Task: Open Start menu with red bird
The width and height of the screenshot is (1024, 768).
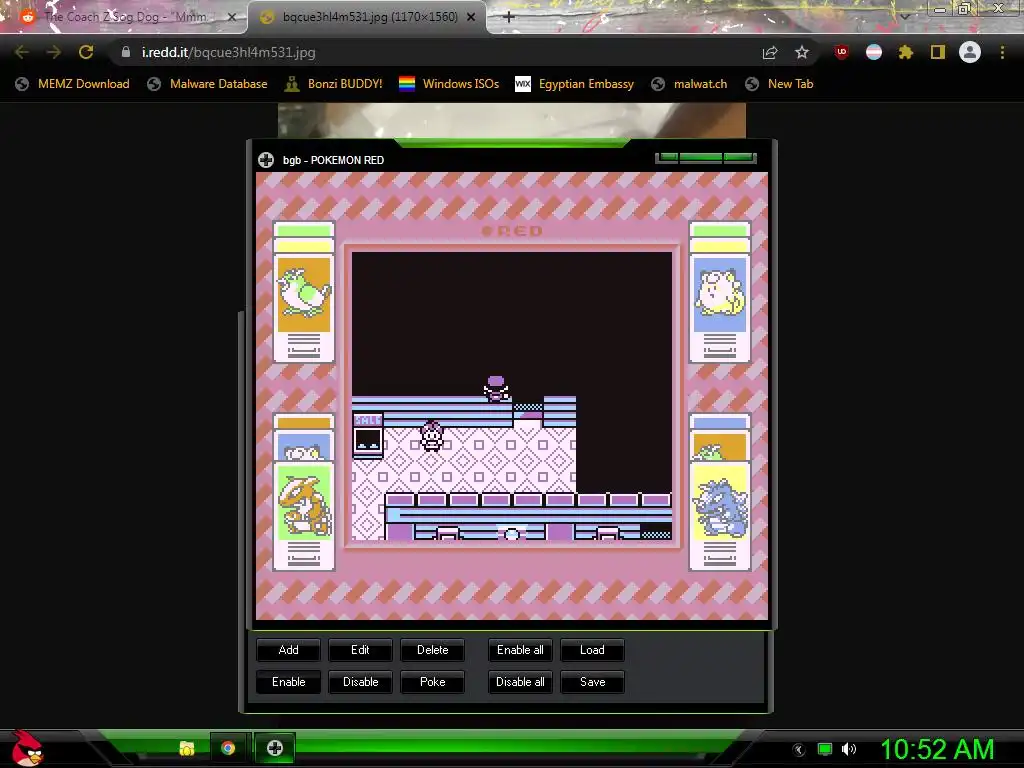Action: click(27, 748)
